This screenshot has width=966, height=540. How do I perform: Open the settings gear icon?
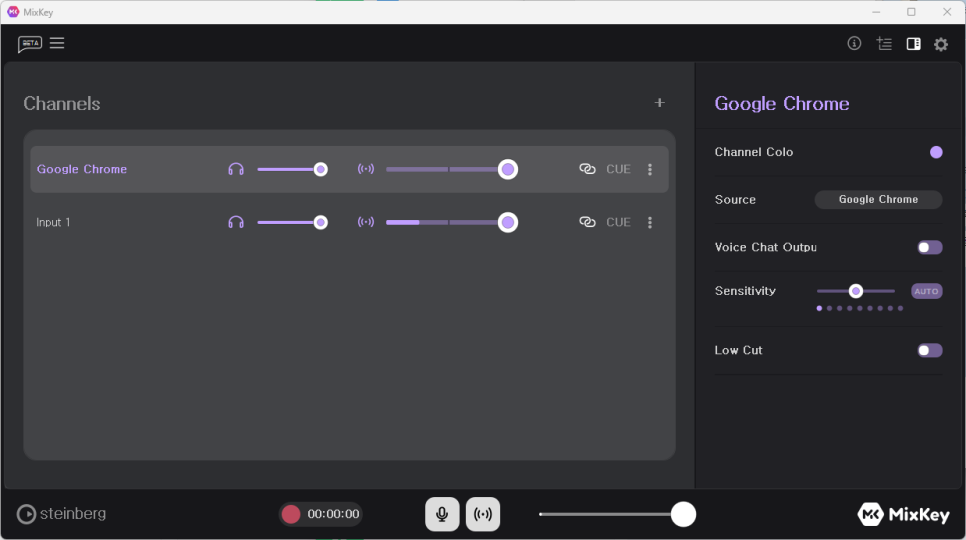(x=941, y=44)
